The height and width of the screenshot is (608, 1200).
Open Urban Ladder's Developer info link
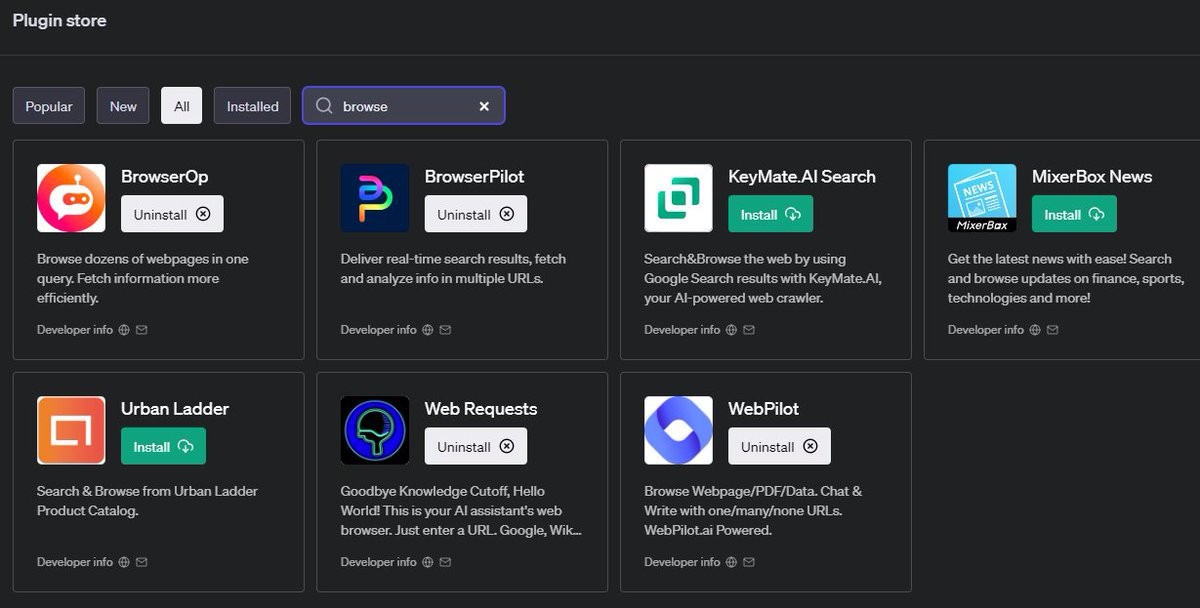(x=75, y=561)
